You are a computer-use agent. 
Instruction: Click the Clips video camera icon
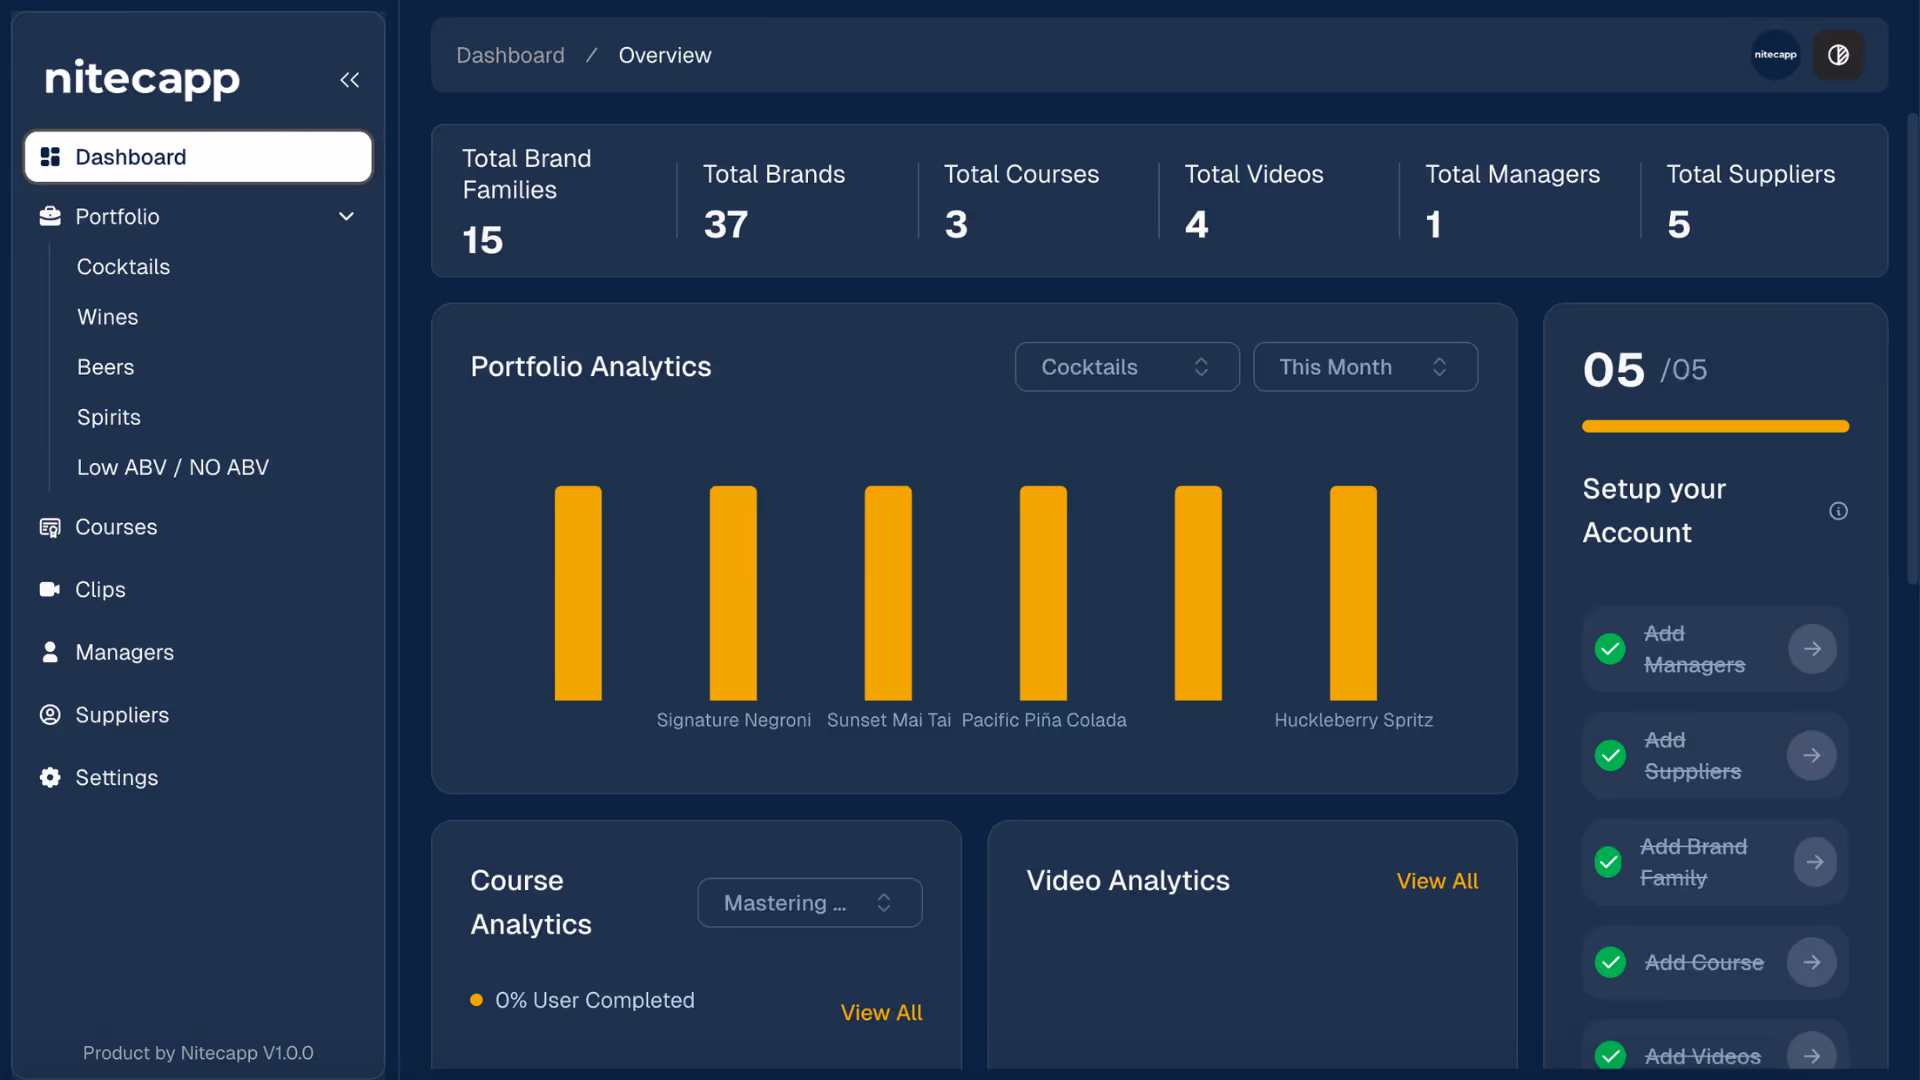[49, 589]
